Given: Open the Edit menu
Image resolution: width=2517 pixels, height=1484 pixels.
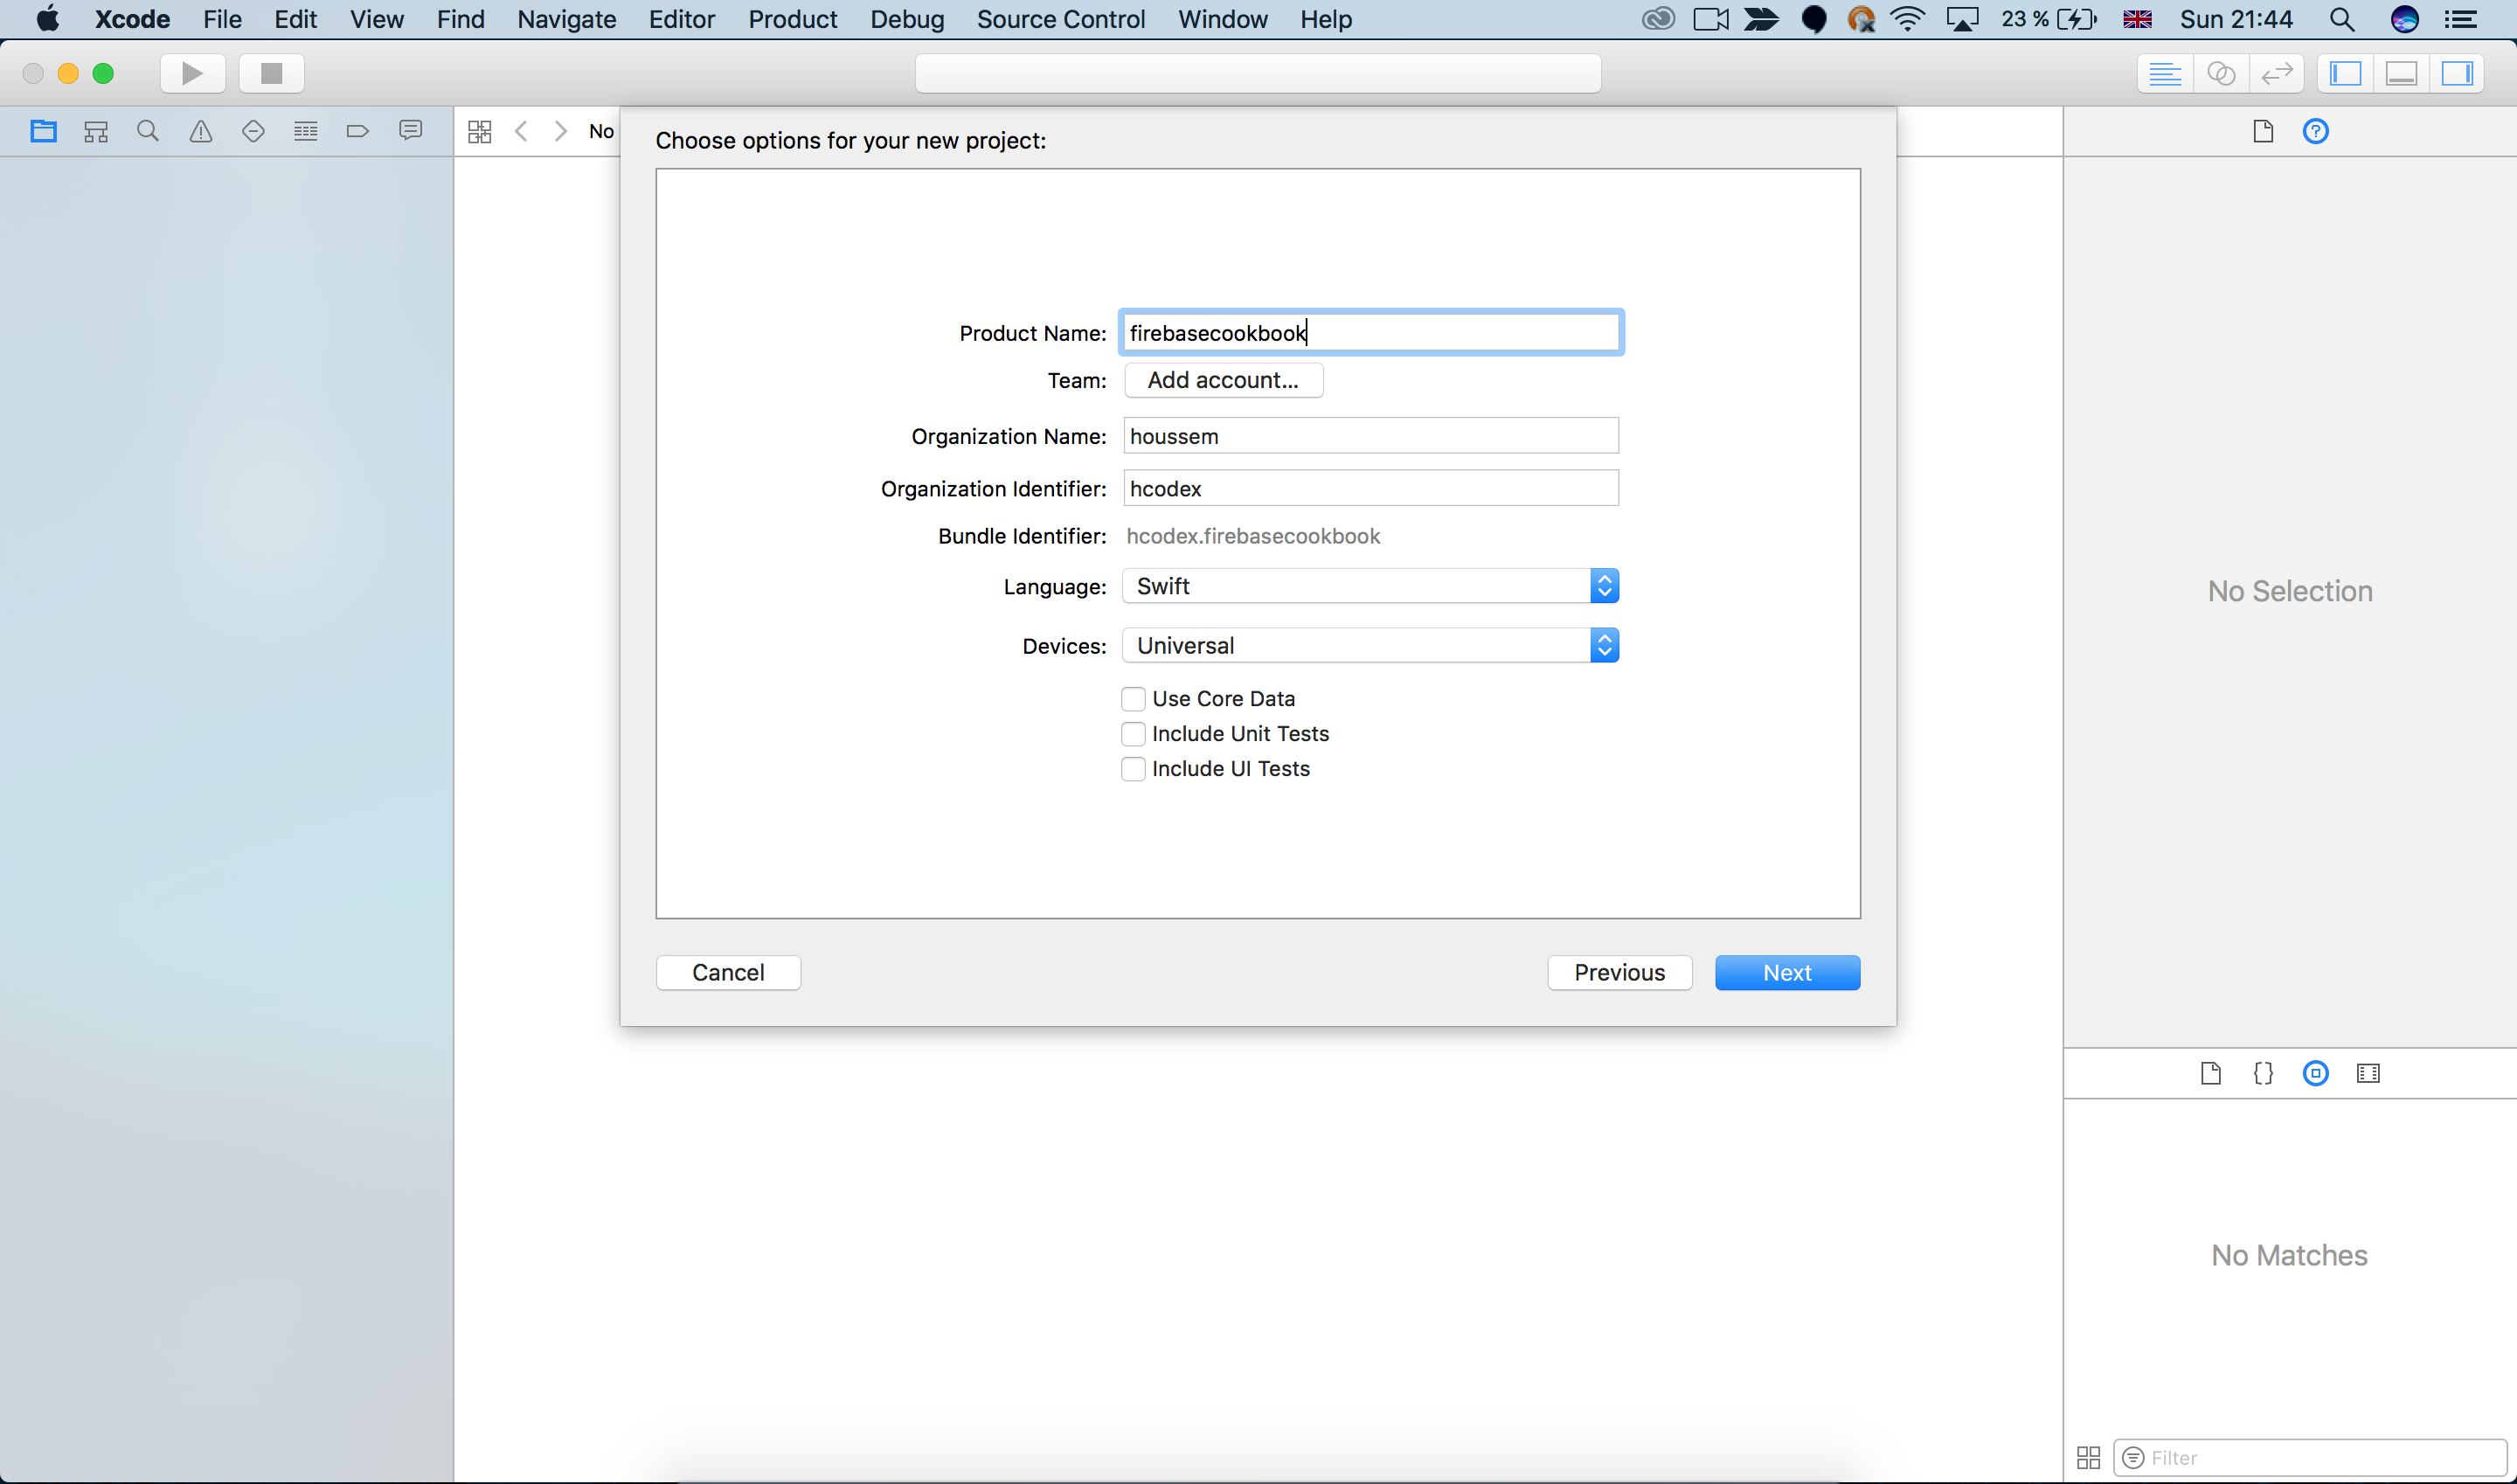Looking at the screenshot, I should [296, 19].
